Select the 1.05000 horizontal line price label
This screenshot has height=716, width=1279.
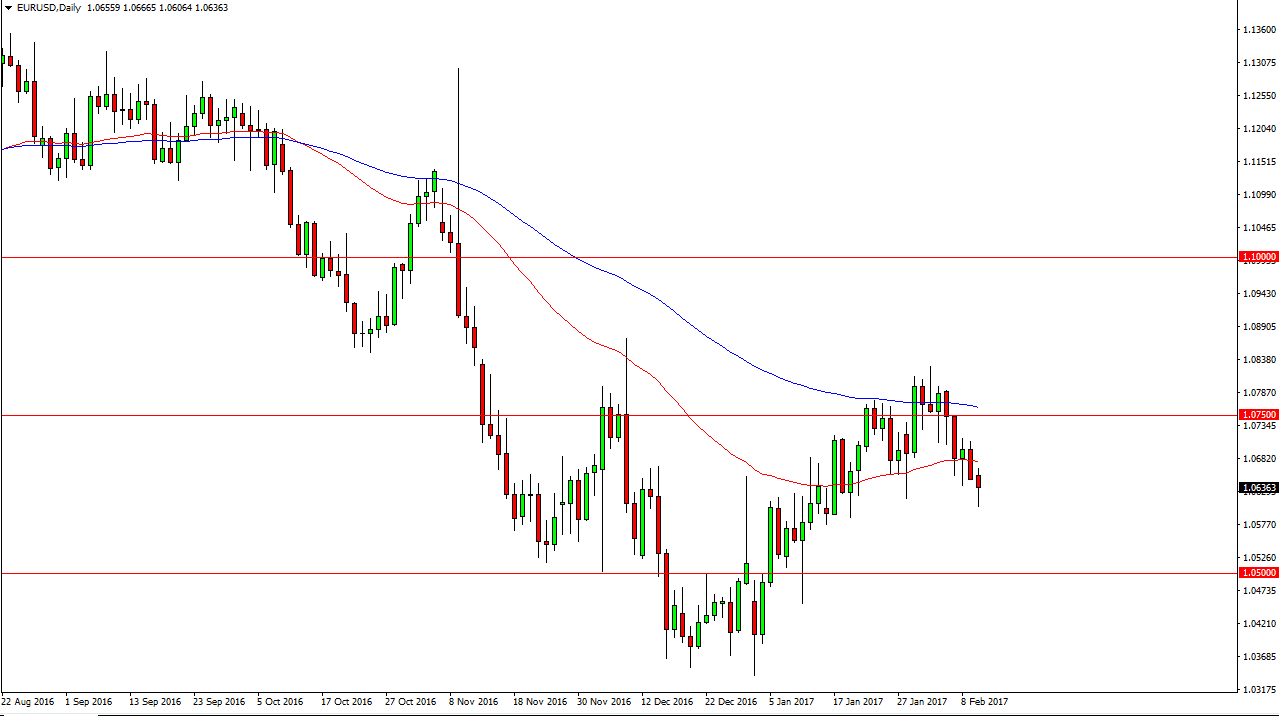coord(1259,573)
